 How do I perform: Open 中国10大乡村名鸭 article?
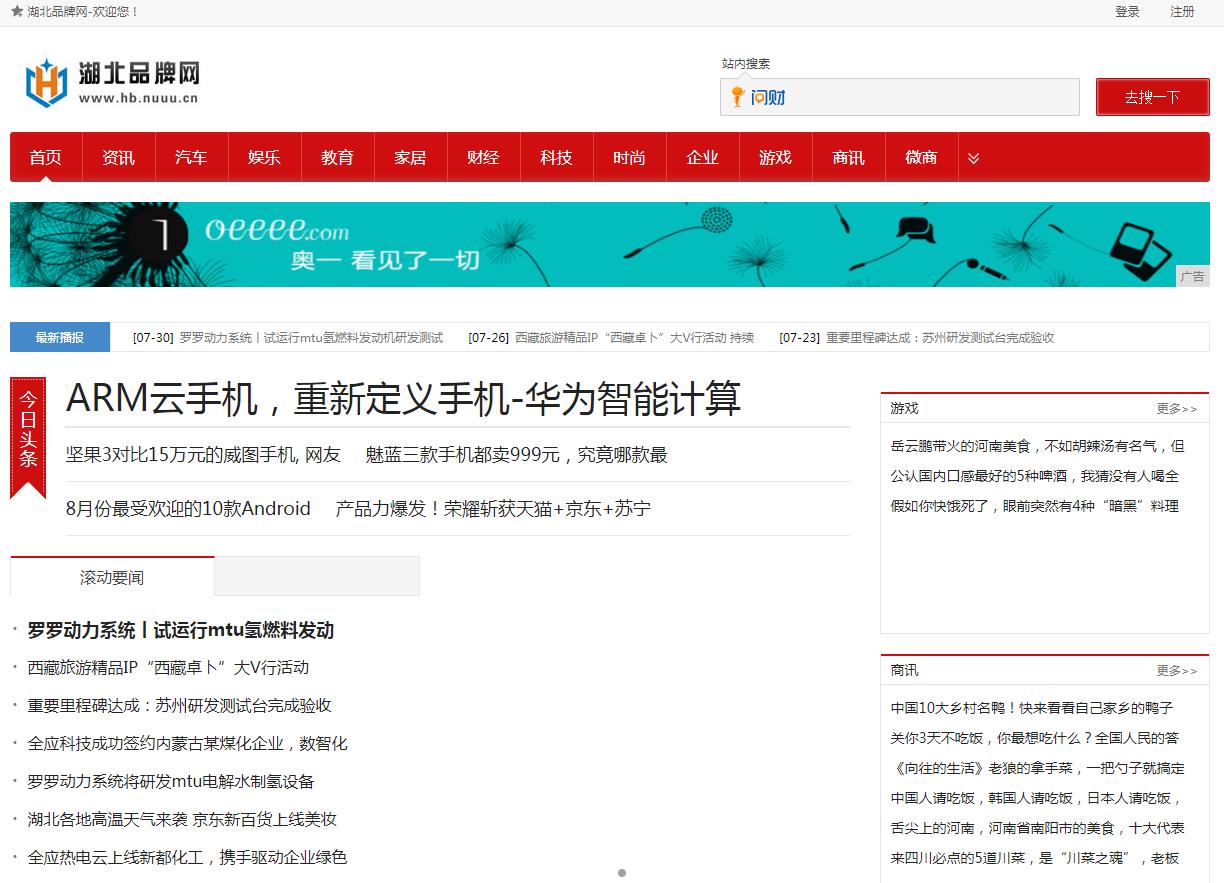click(1032, 708)
